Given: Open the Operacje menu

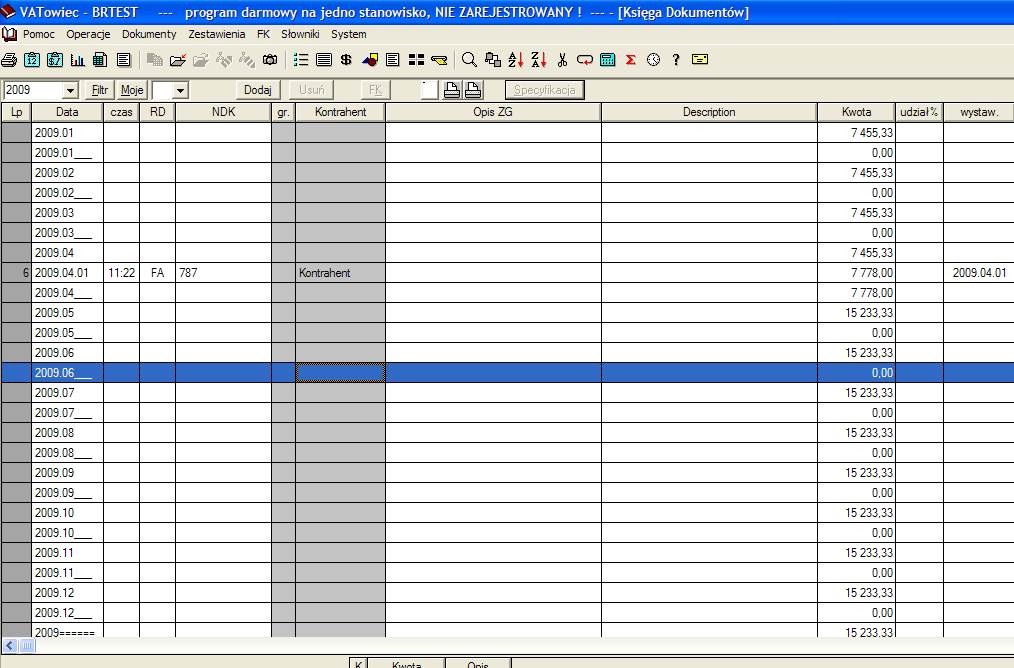Looking at the screenshot, I should pyautogui.click(x=88, y=34).
